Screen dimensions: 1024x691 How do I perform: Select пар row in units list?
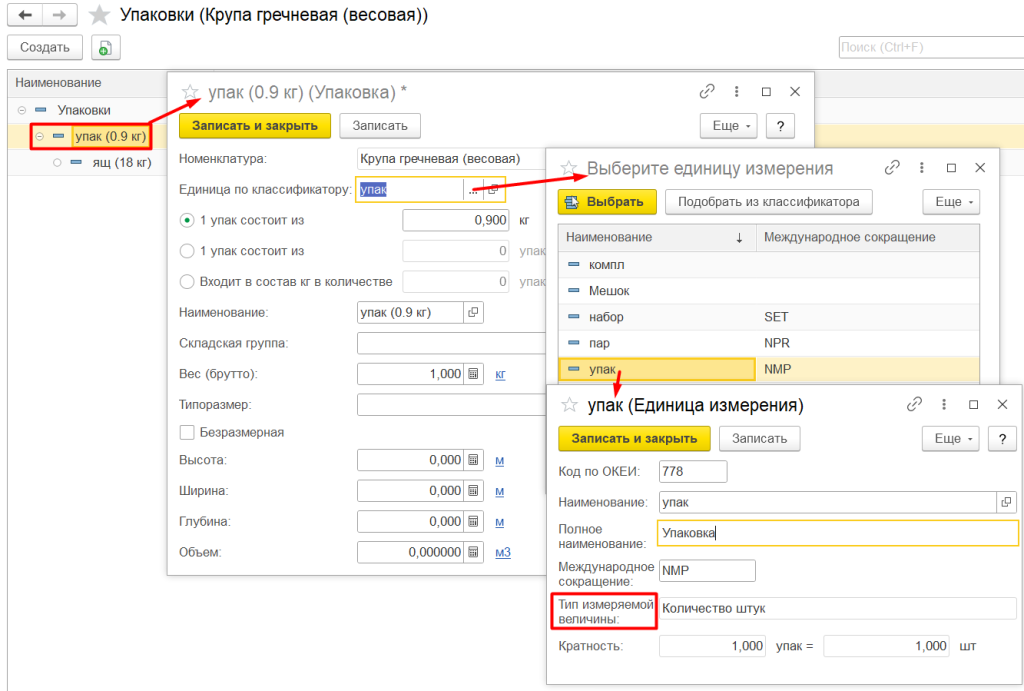click(769, 343)
